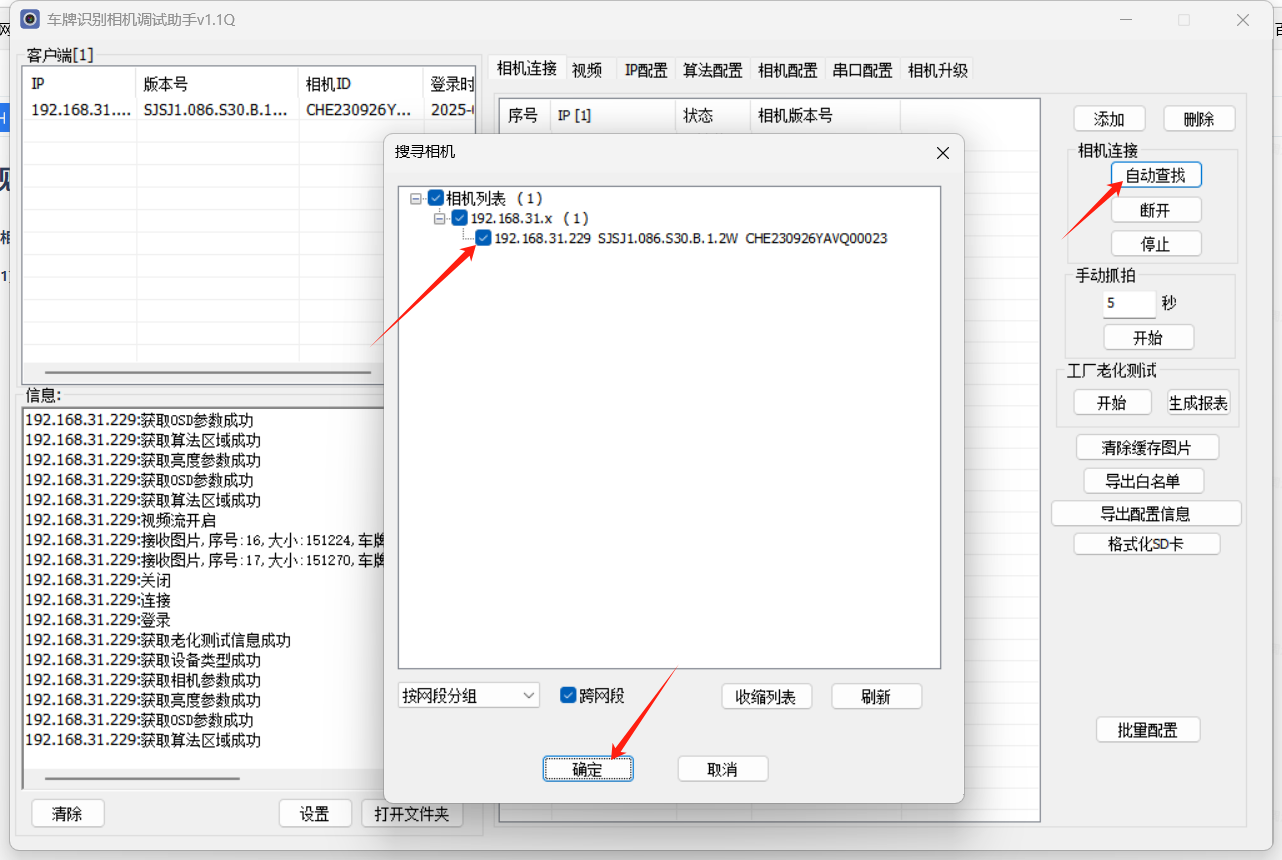Confirm with the 确定 button
The width and height of the screenshot is (1282, 860).
588,769
